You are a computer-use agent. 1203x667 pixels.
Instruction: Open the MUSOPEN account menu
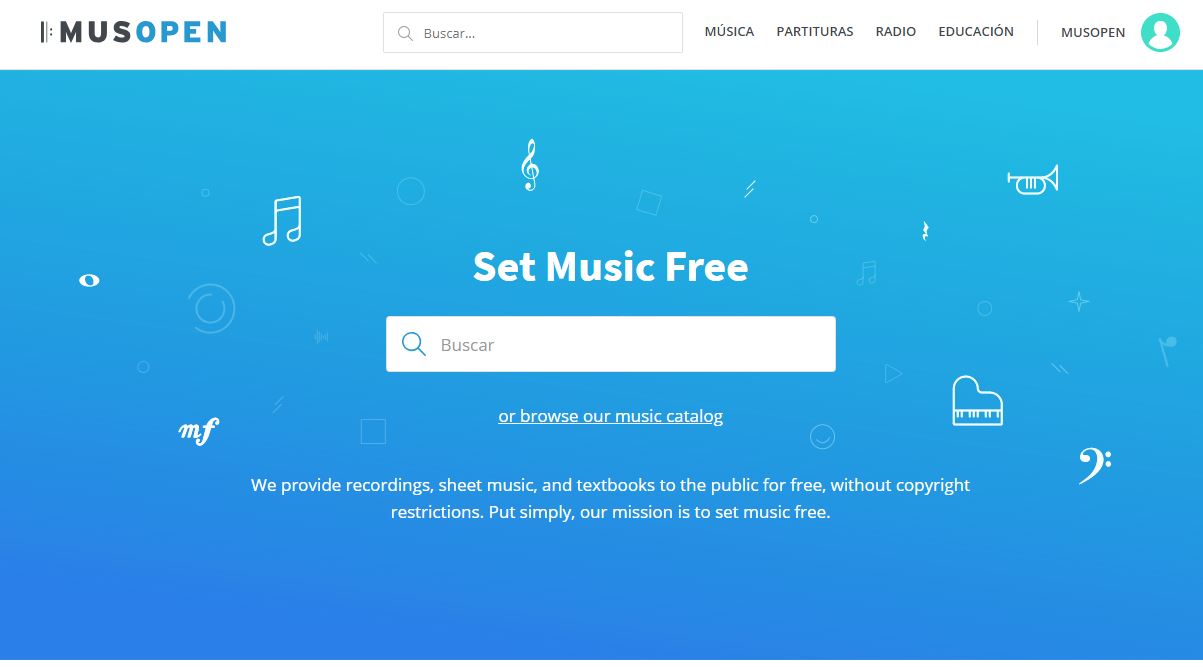pos(1093,33)
